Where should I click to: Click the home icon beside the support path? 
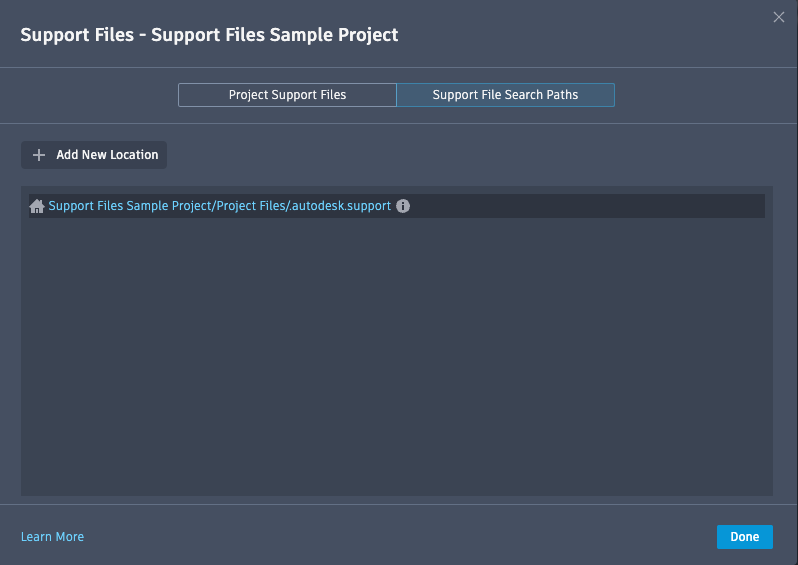click(x=37, y=206)
